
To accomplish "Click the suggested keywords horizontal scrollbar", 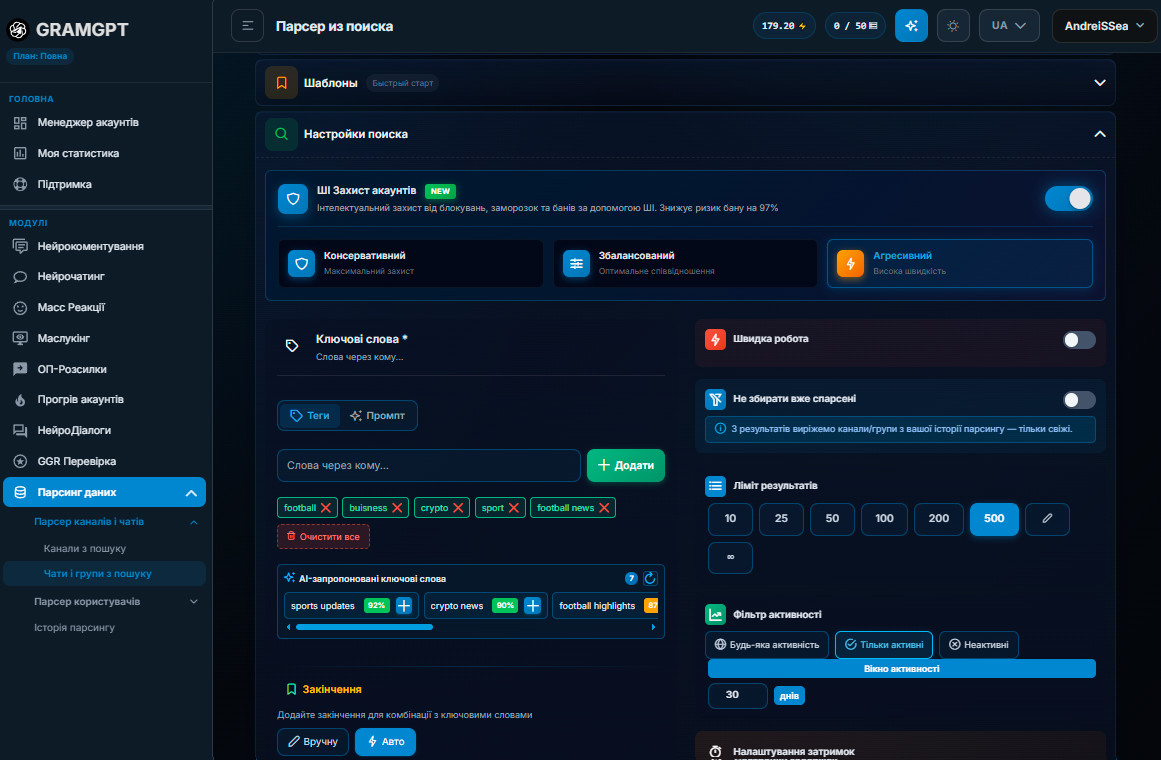I will click(364, 627).
